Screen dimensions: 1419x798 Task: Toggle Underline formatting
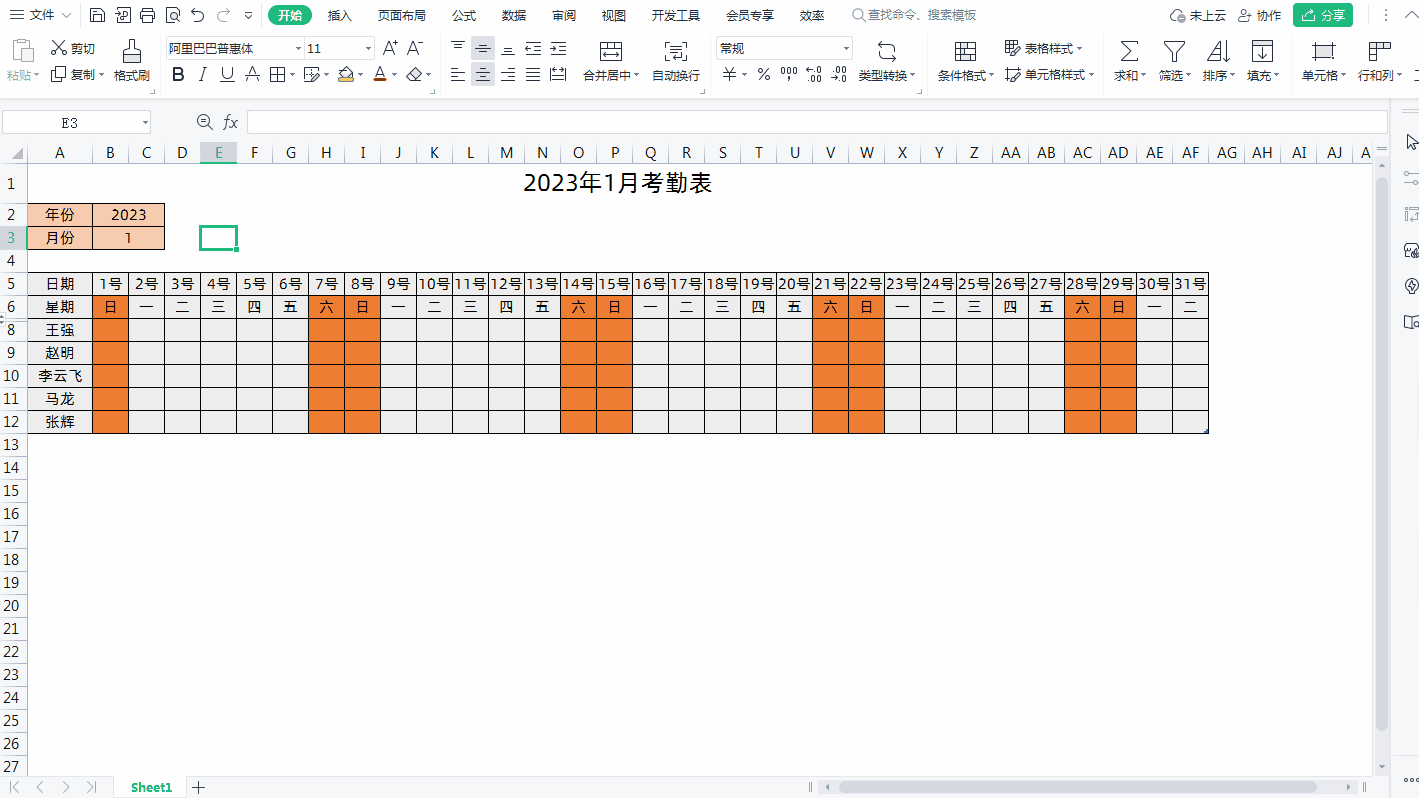227,74
